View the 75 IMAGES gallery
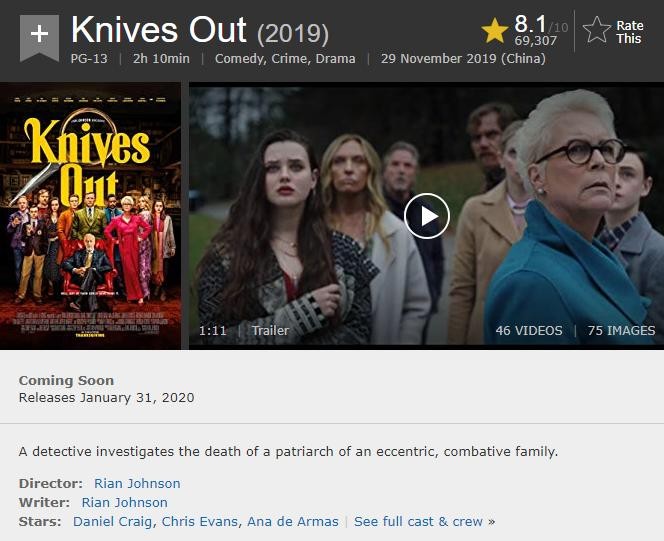The image size is (664, 541). [621, 331]
